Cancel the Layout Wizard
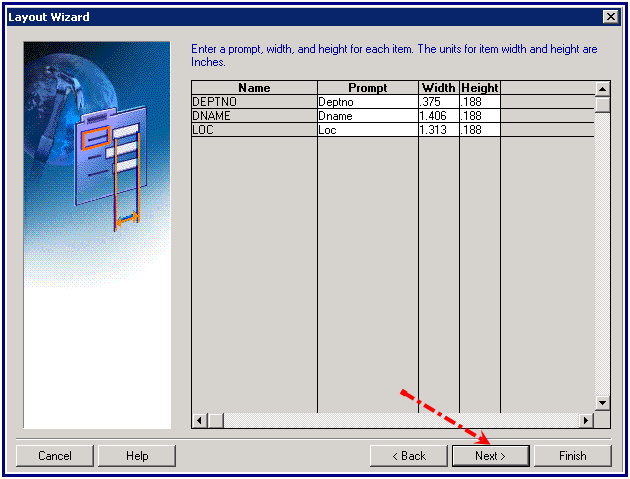This screenshot has height=479, width=630. click(x=55, y=456)
